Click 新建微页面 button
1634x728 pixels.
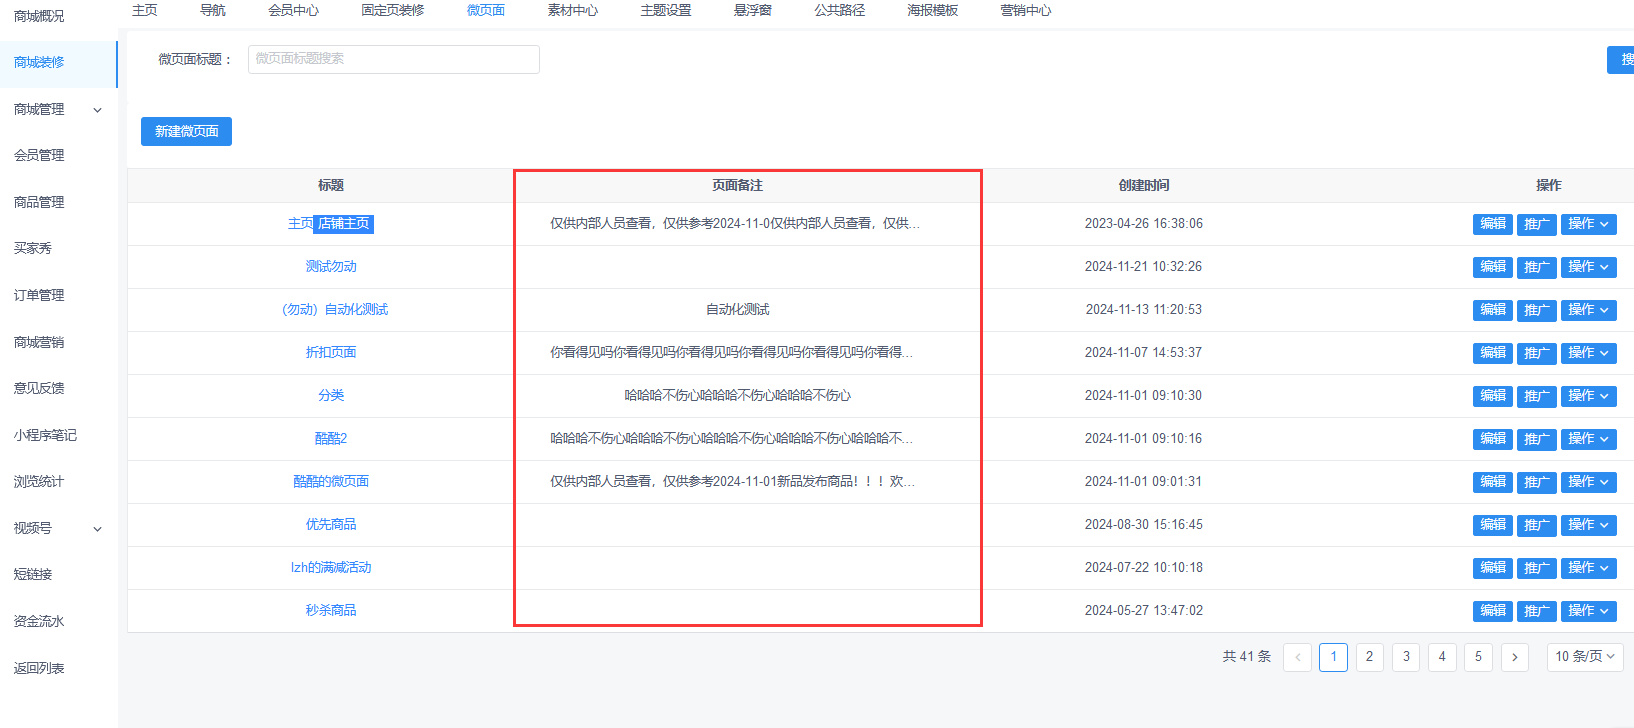186,132
